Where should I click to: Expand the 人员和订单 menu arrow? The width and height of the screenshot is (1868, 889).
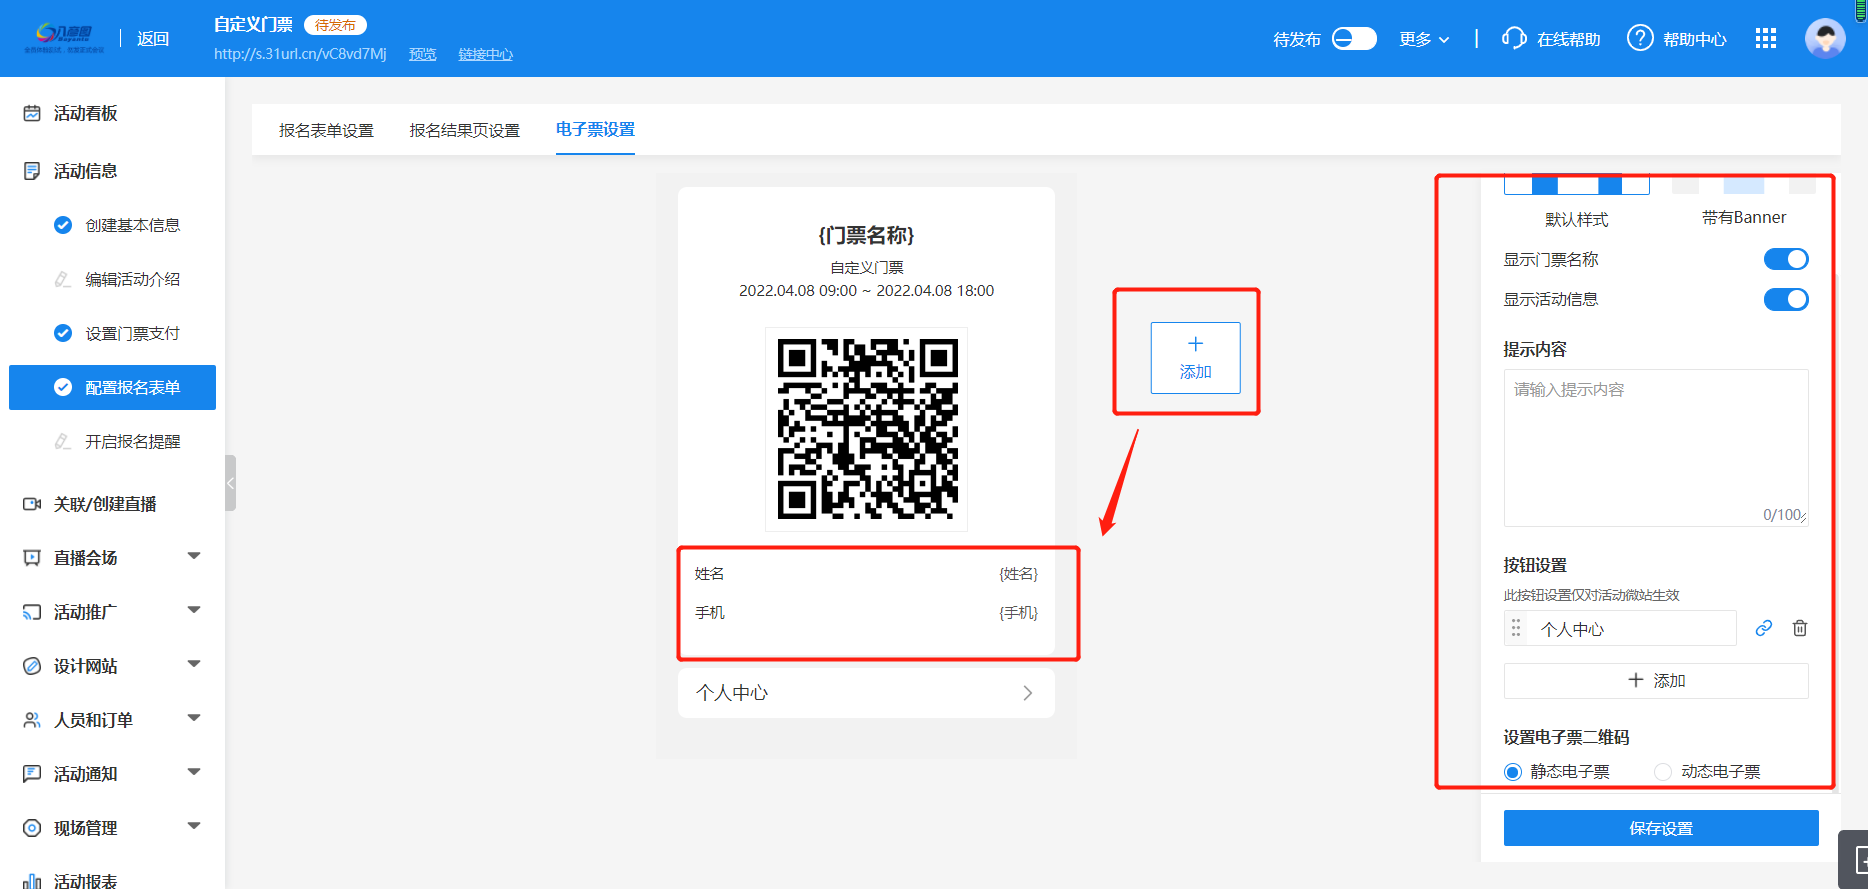(194, 718)
